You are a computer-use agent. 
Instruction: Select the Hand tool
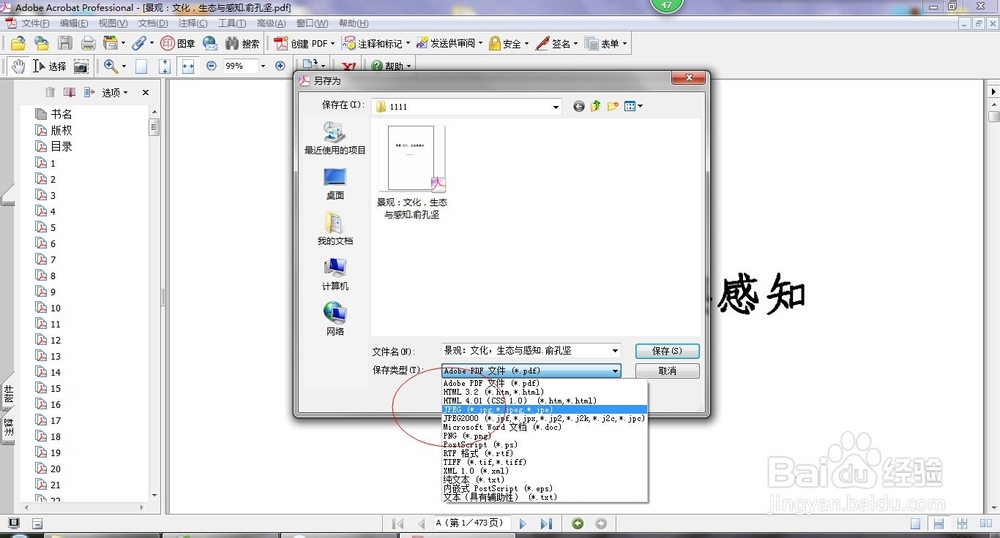click(x=18, y=66)
